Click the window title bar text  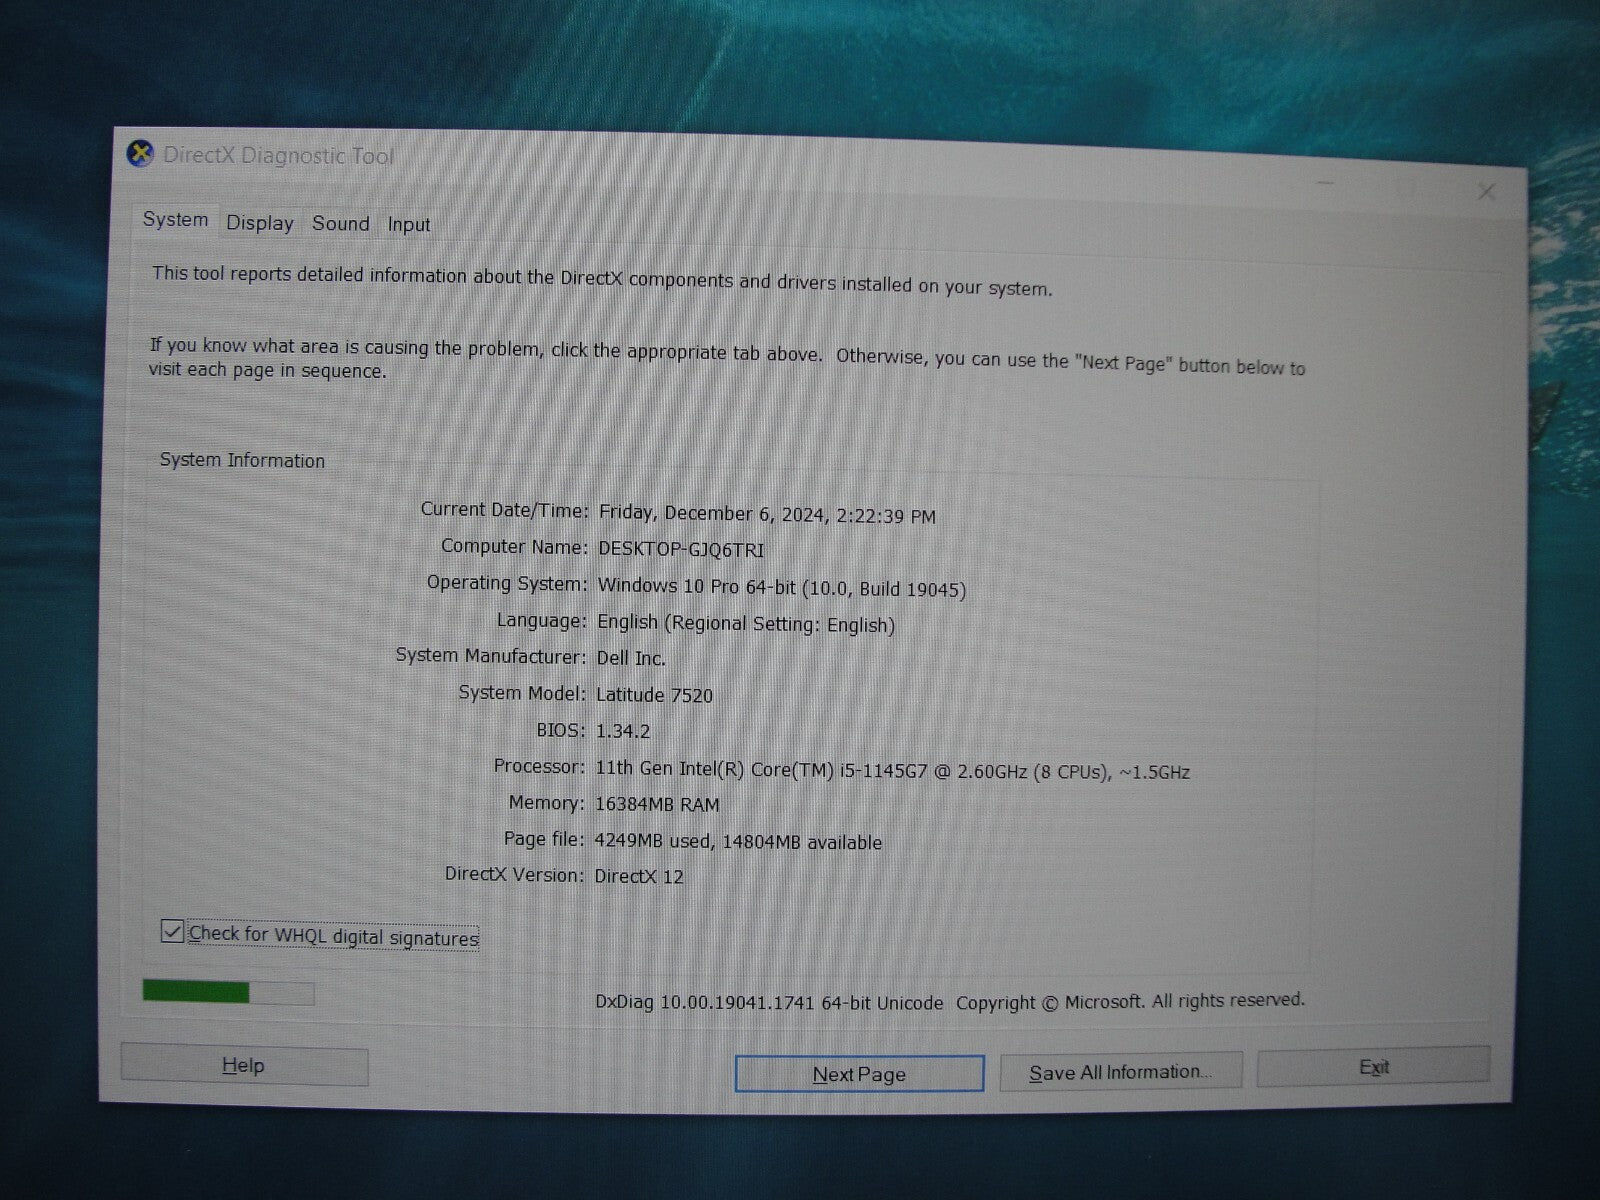(278, 156)
